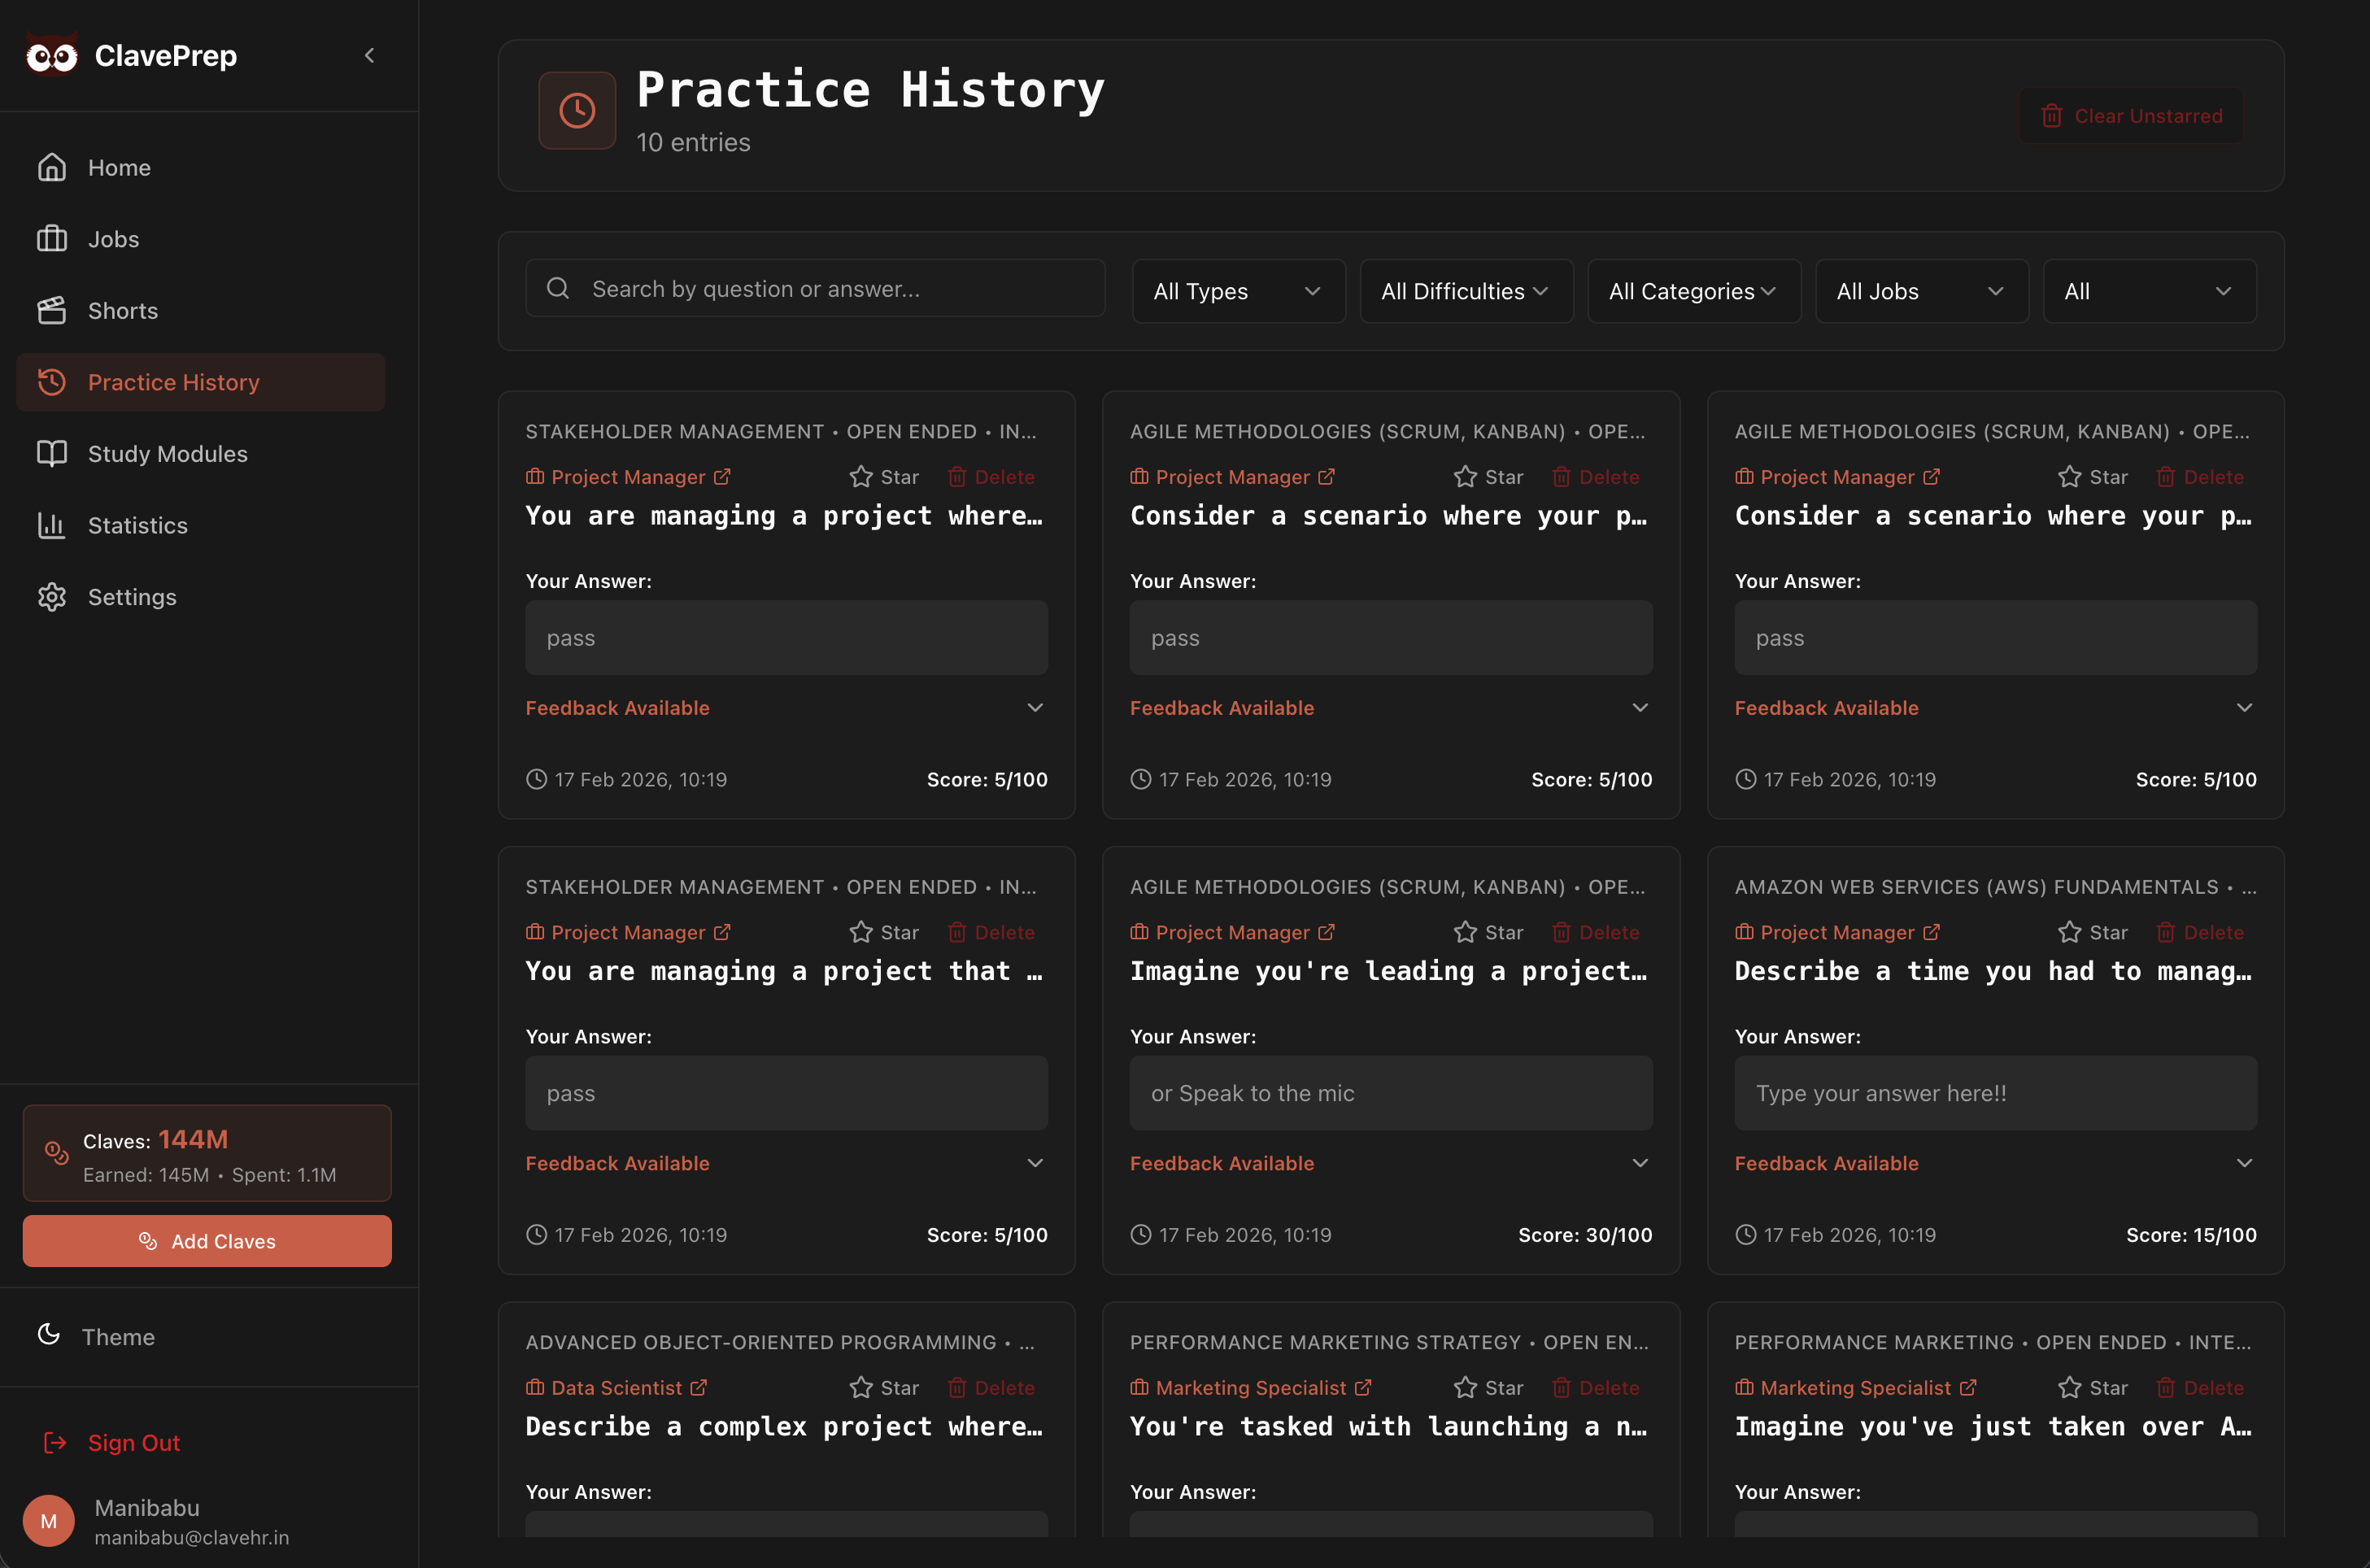Go to Study Modules in the sidebar

point(167,454)
